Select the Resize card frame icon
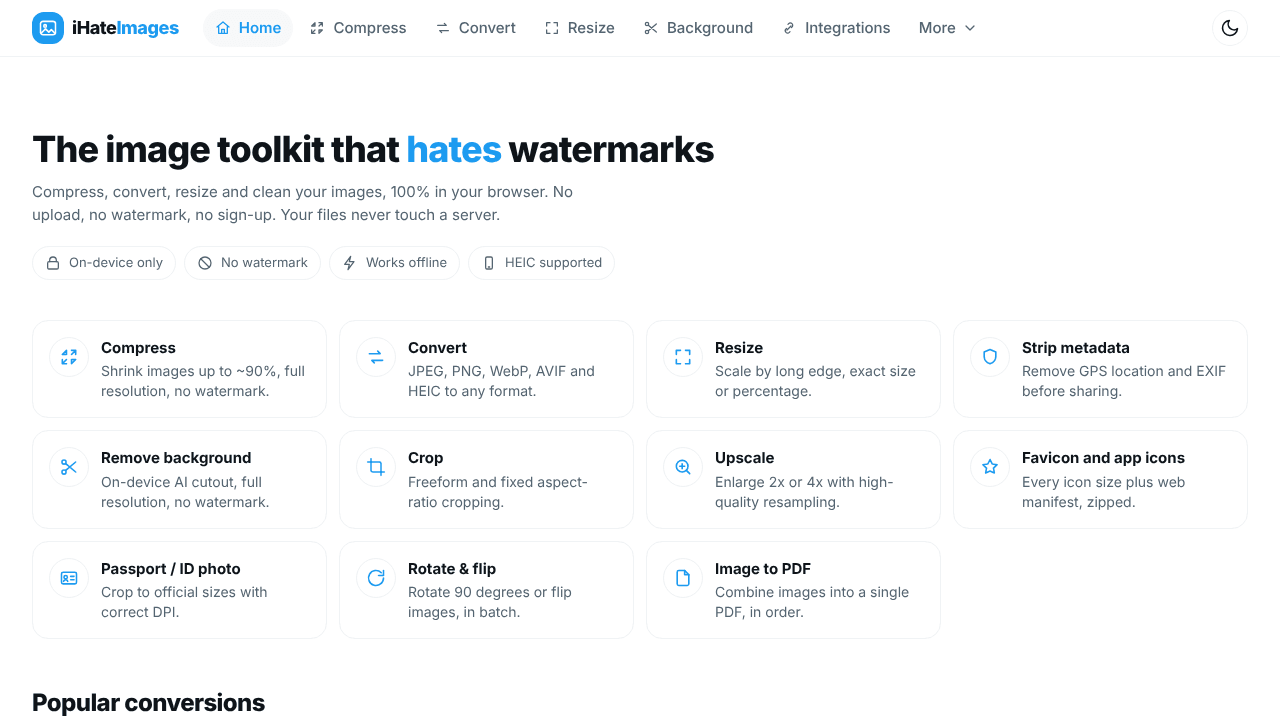This screenshot has height=720, width=1280. [x=683, y=357]
